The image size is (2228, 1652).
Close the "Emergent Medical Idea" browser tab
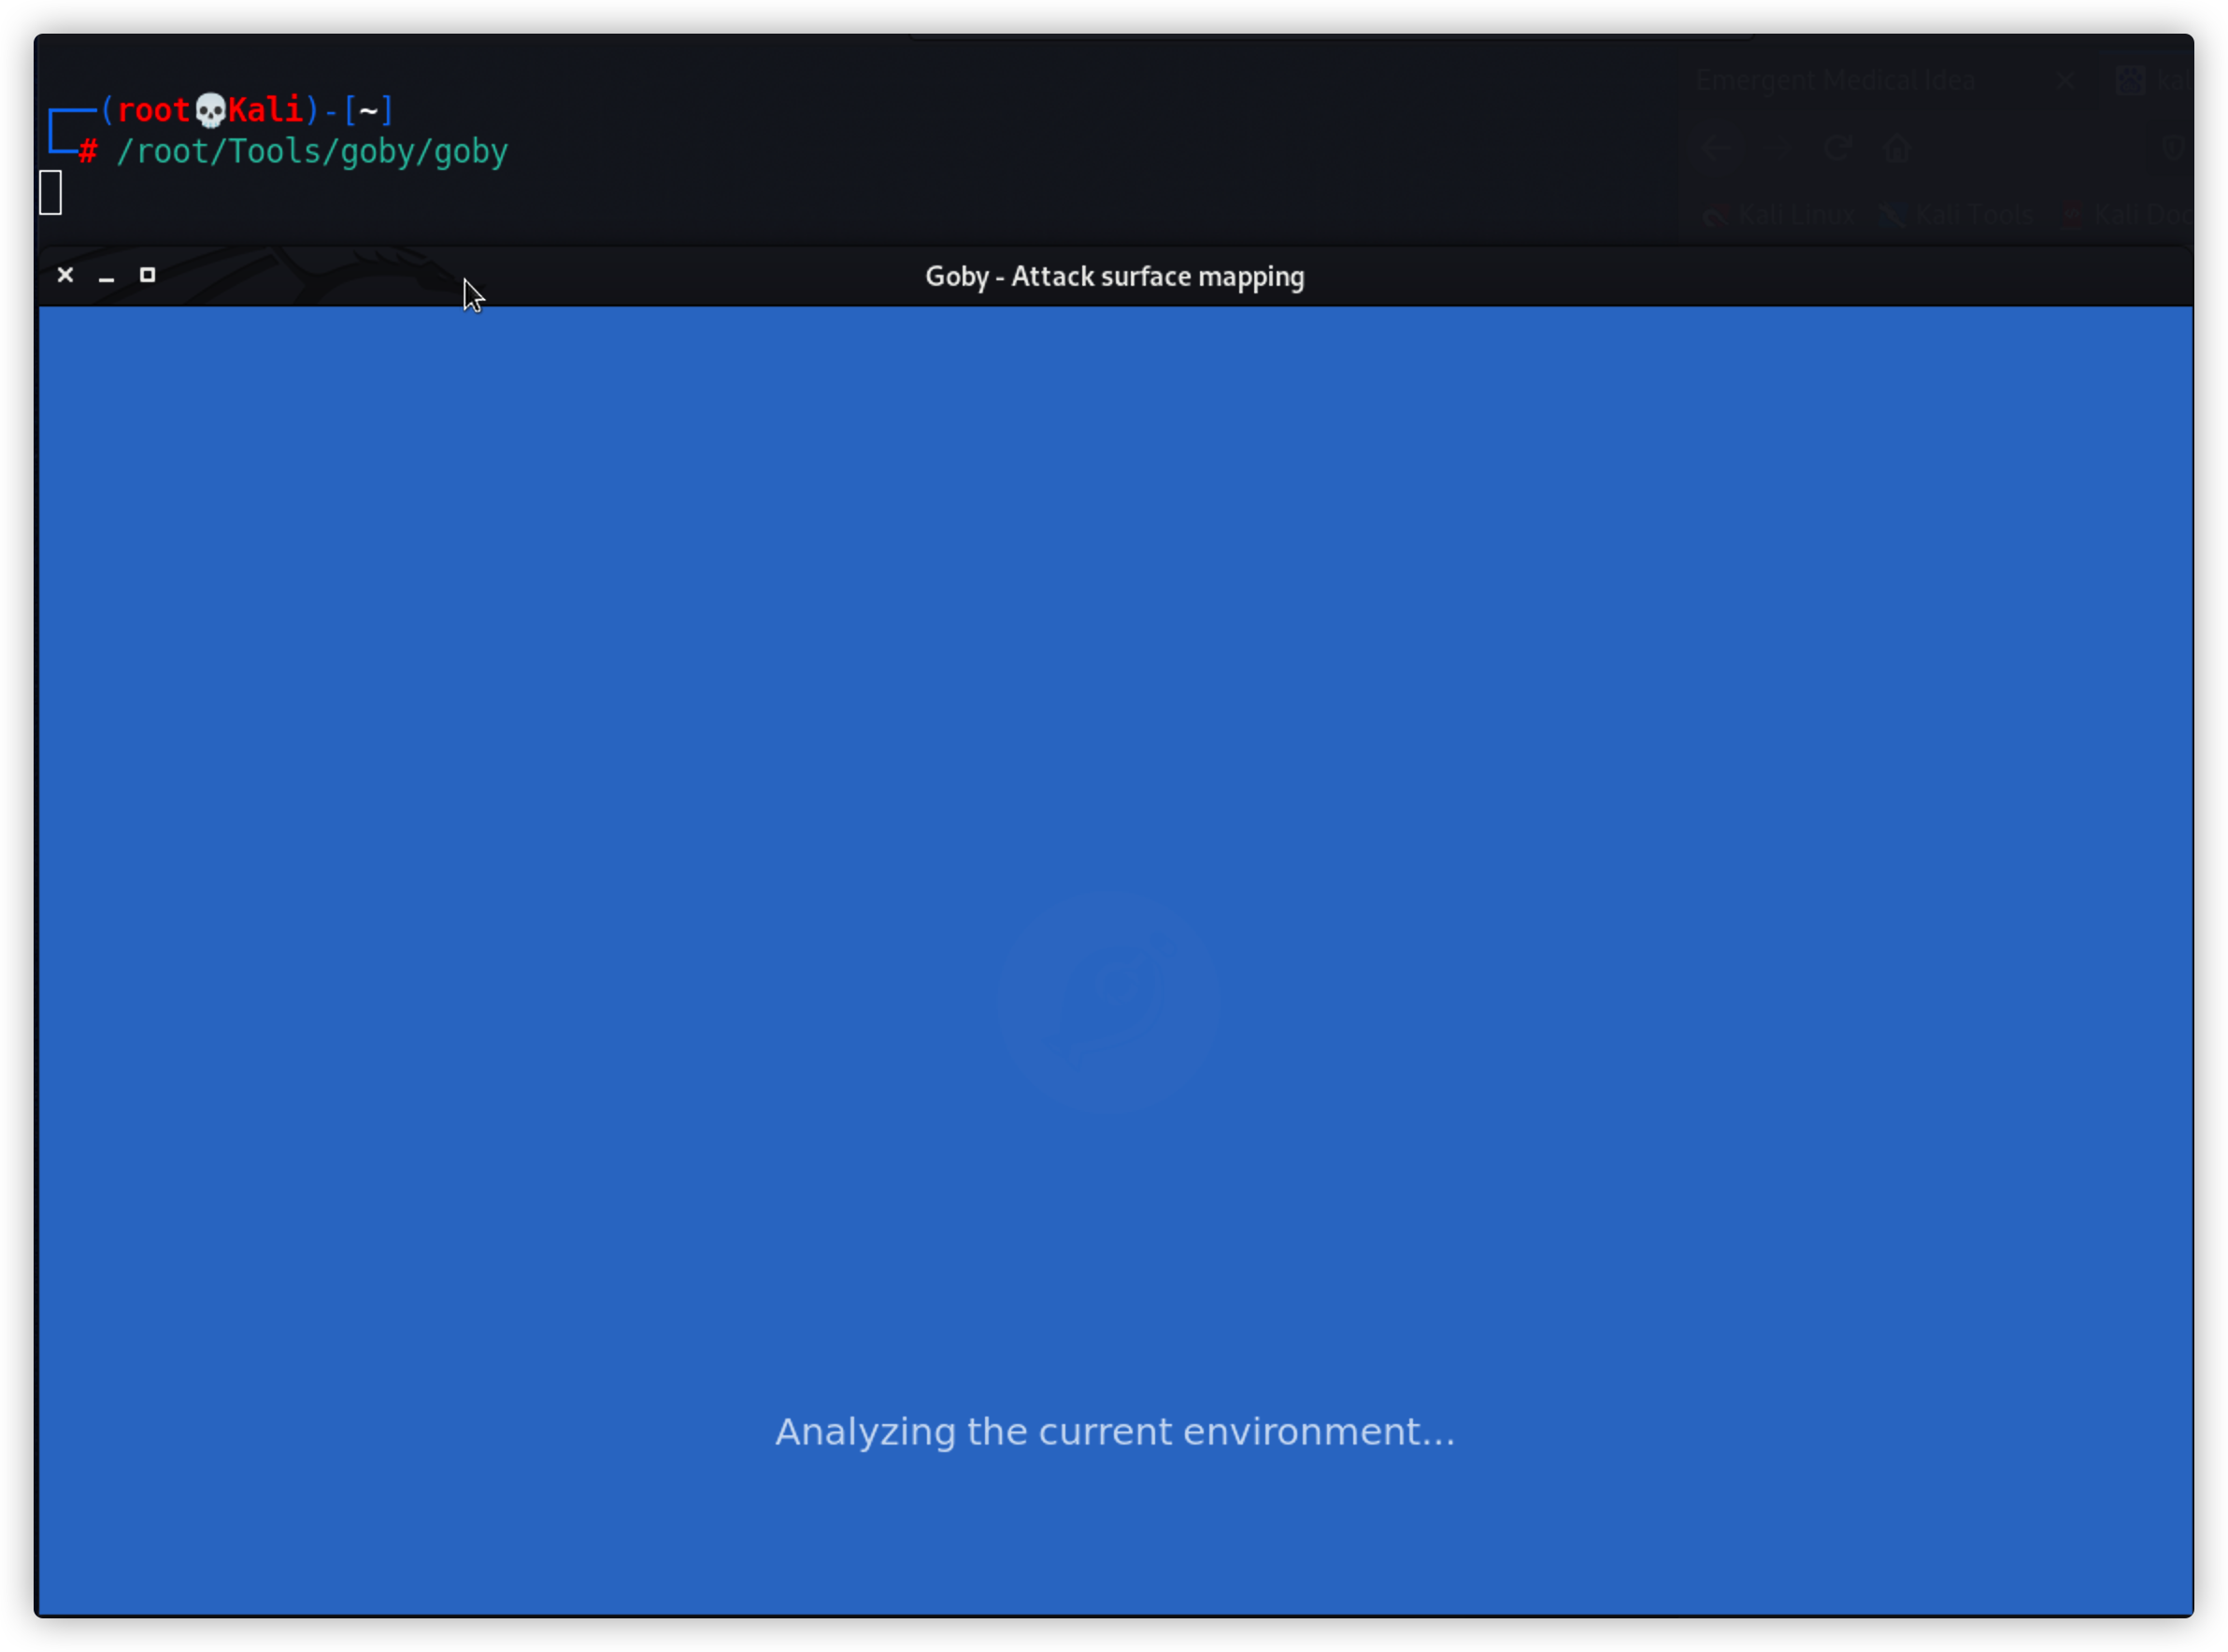tap(2066, 80)
